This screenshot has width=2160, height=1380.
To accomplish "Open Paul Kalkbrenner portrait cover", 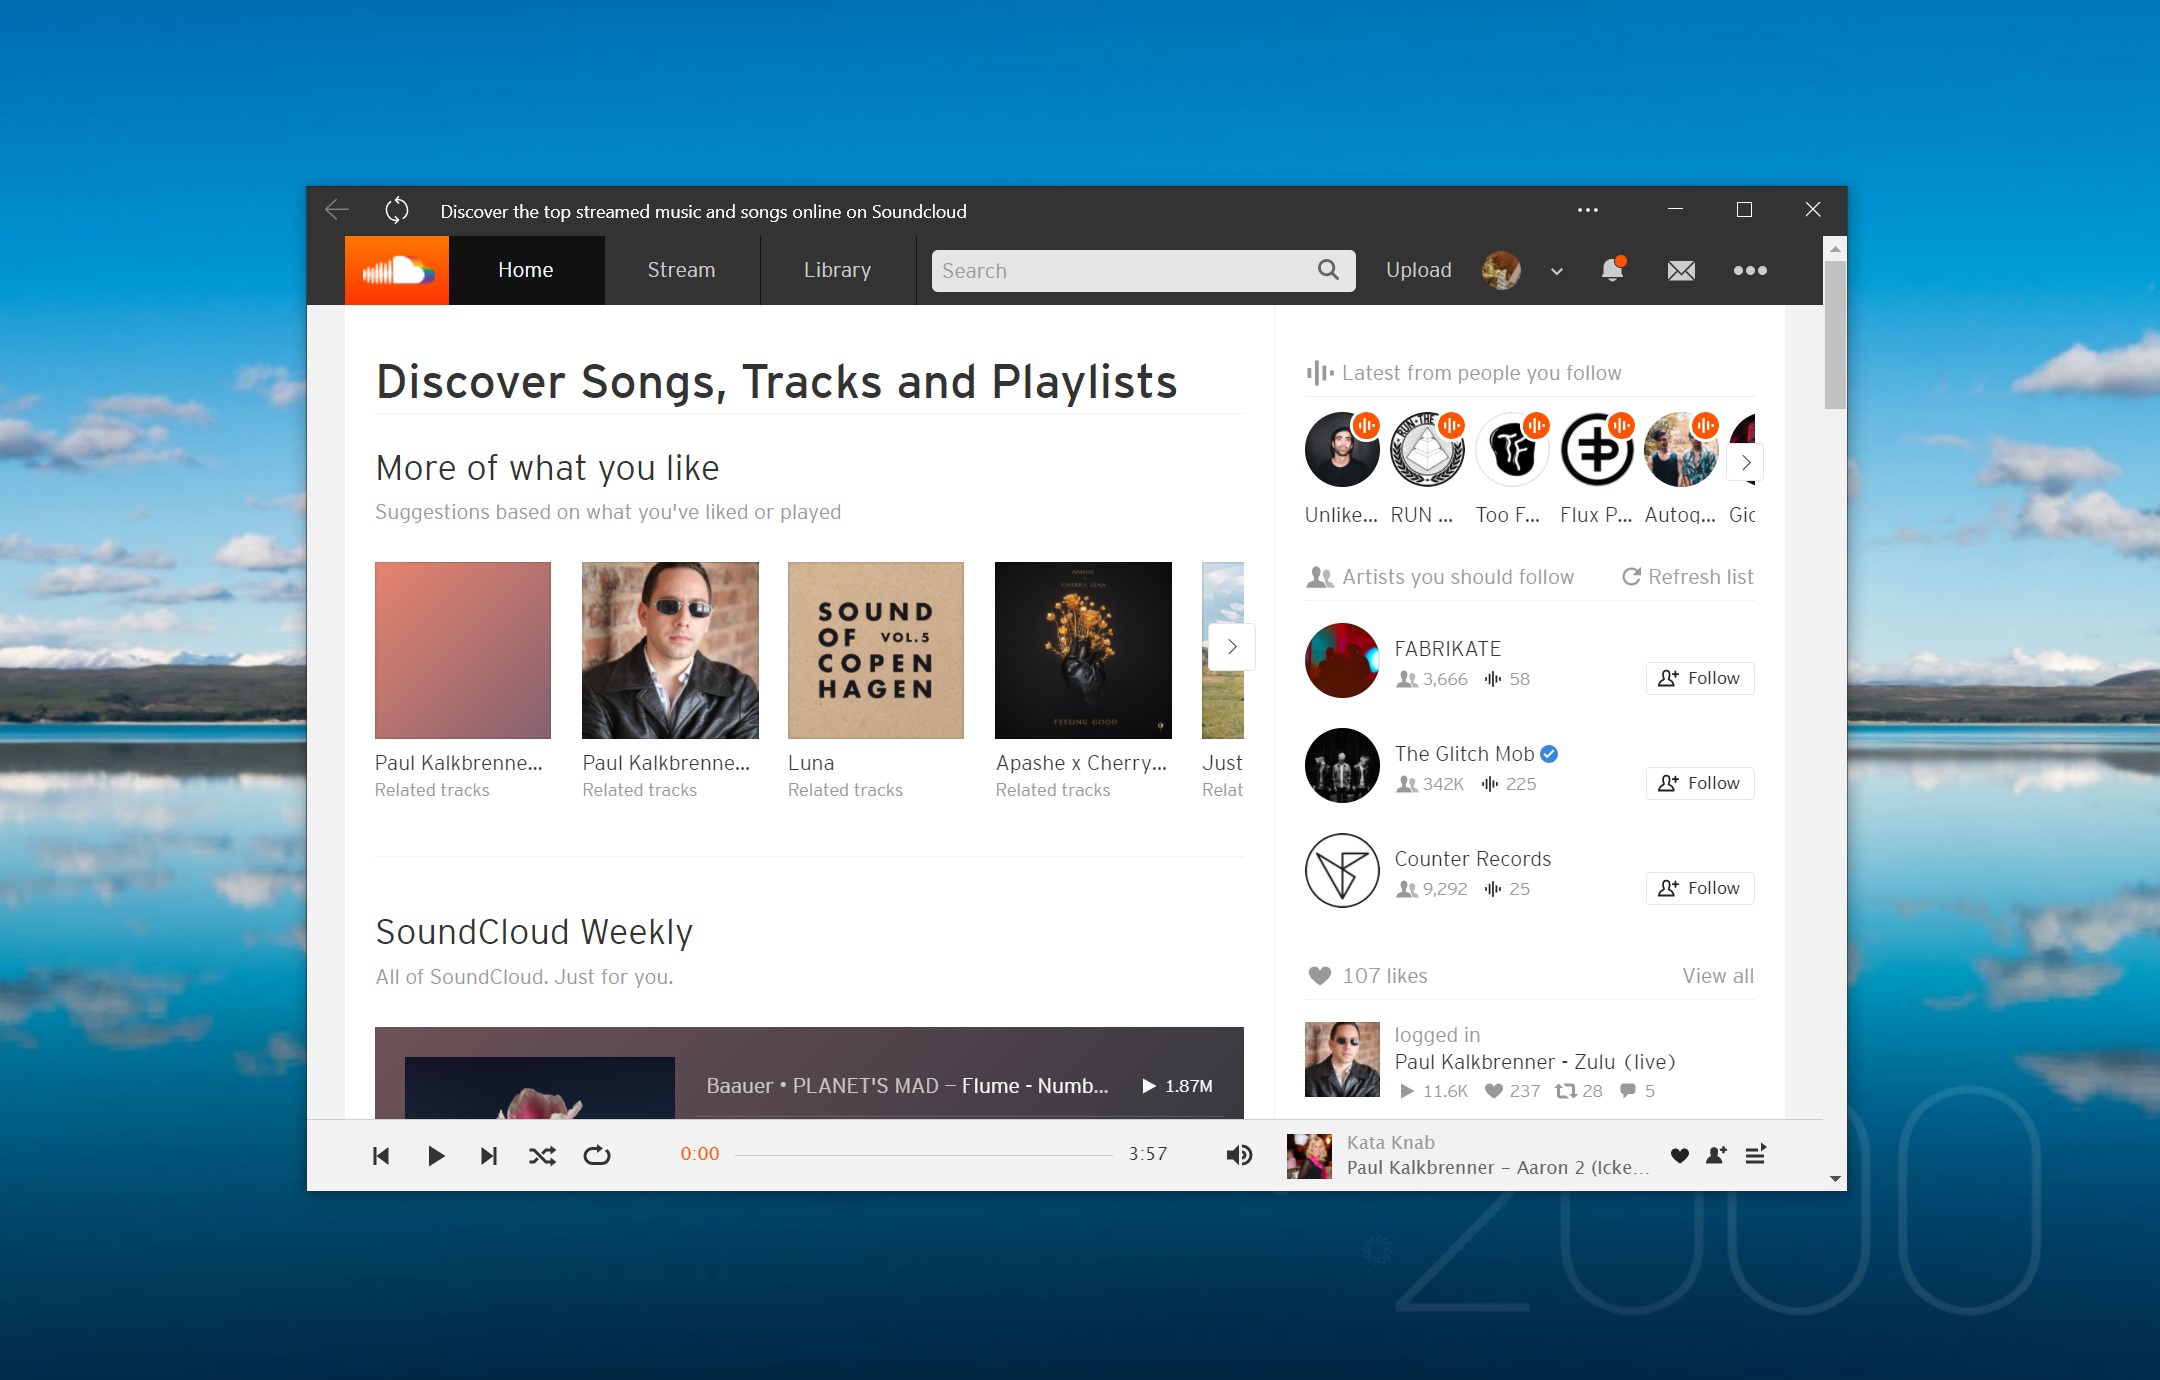I will click(x=670, y=650).
